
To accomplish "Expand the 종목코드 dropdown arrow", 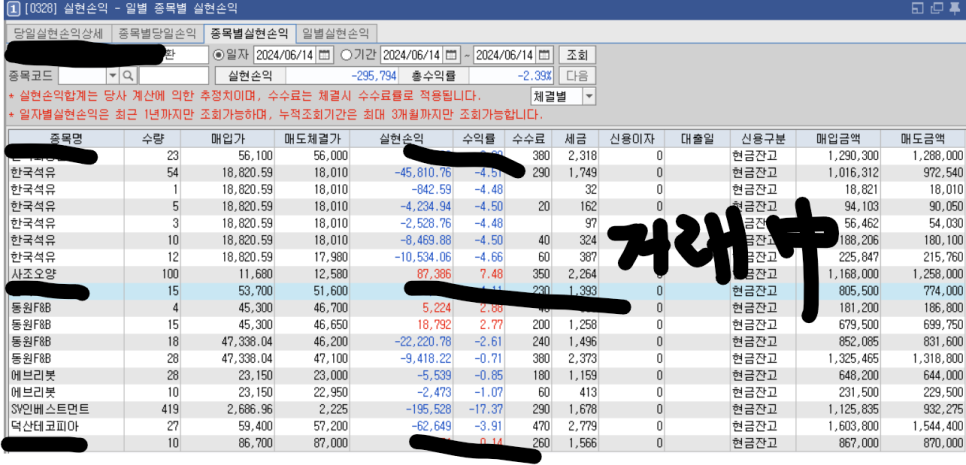I will coord(113,76).
